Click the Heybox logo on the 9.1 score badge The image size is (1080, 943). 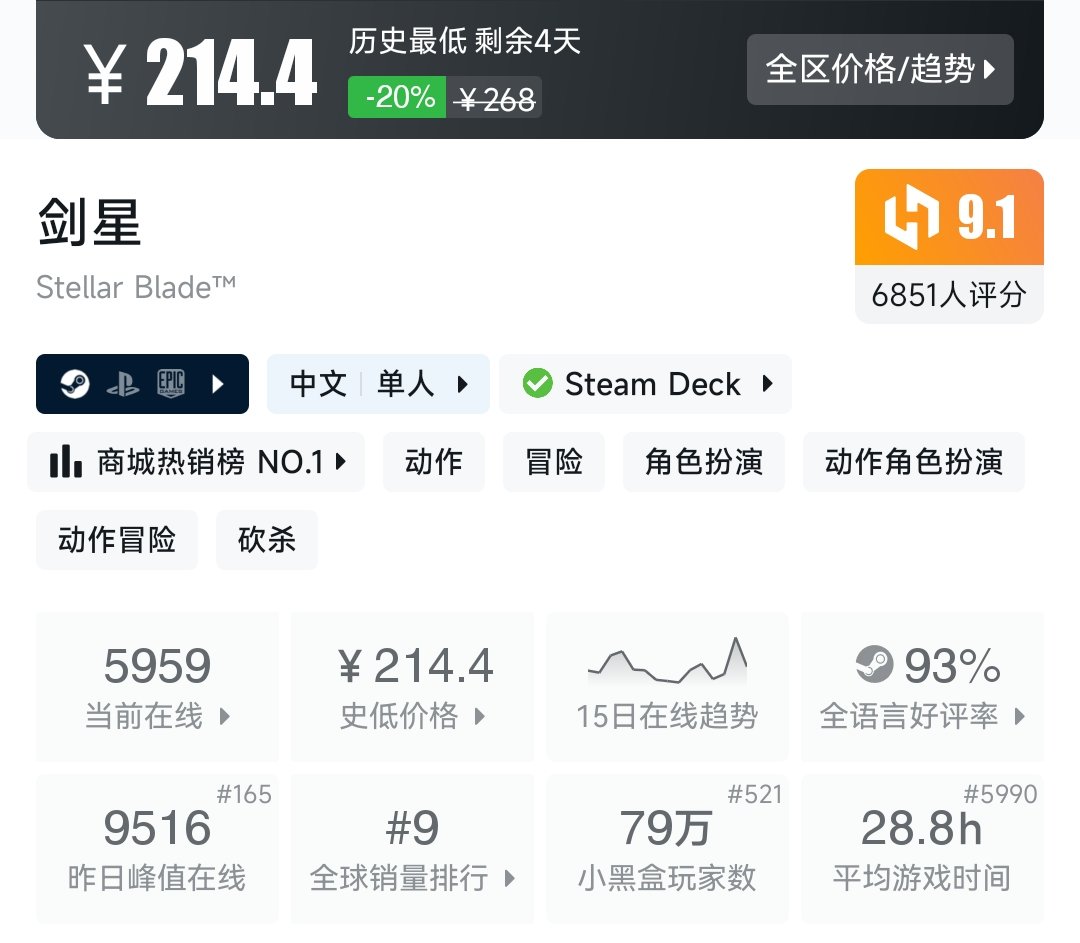[911, 217]
